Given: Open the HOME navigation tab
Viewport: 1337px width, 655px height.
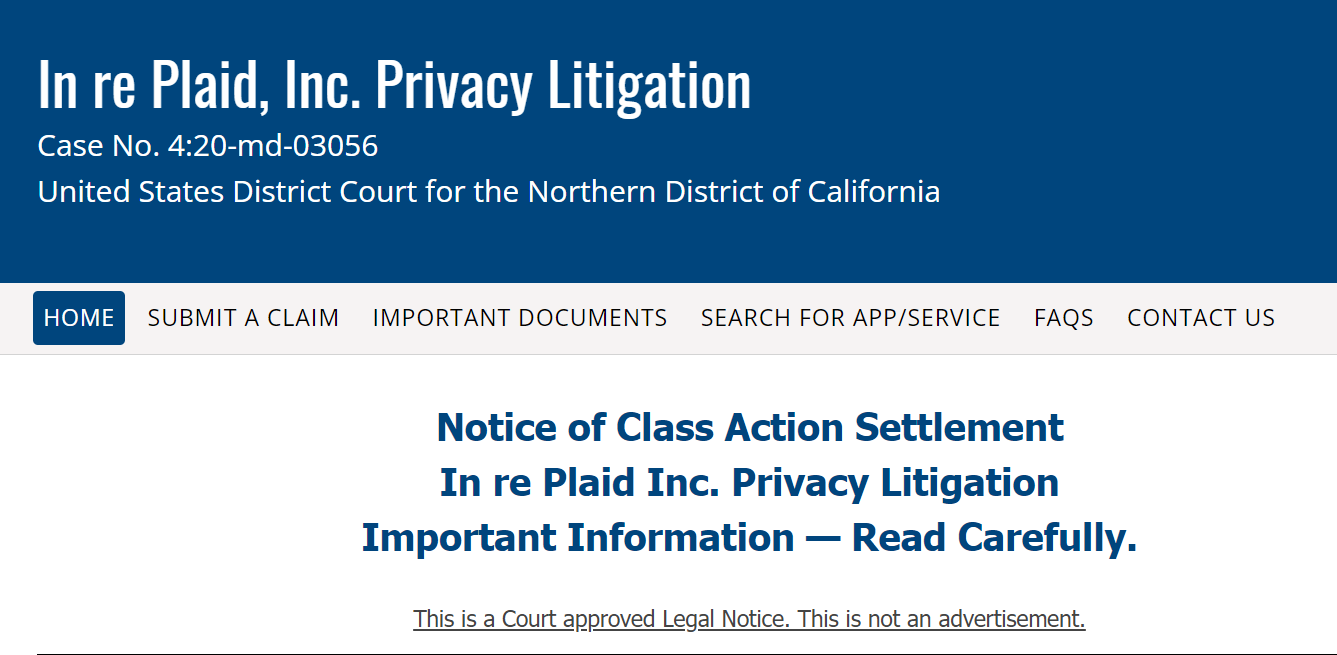Looking at the screenshot, I should point(79,318).
